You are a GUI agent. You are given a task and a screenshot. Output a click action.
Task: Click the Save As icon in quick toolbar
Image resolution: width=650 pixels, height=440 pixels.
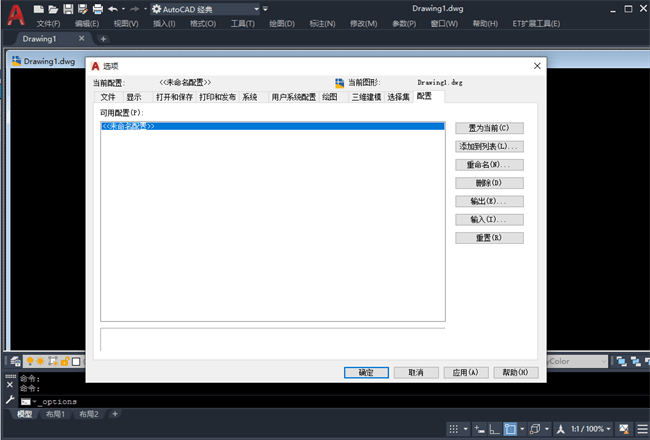[x=82, y=9]
